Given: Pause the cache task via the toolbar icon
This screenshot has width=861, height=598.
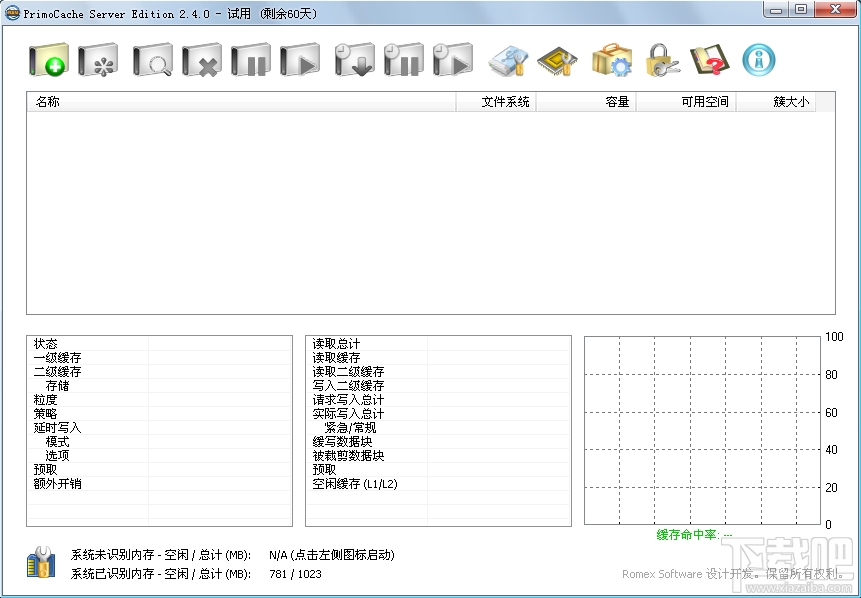Looking at the screenshot, I should (x=251, y=59).
